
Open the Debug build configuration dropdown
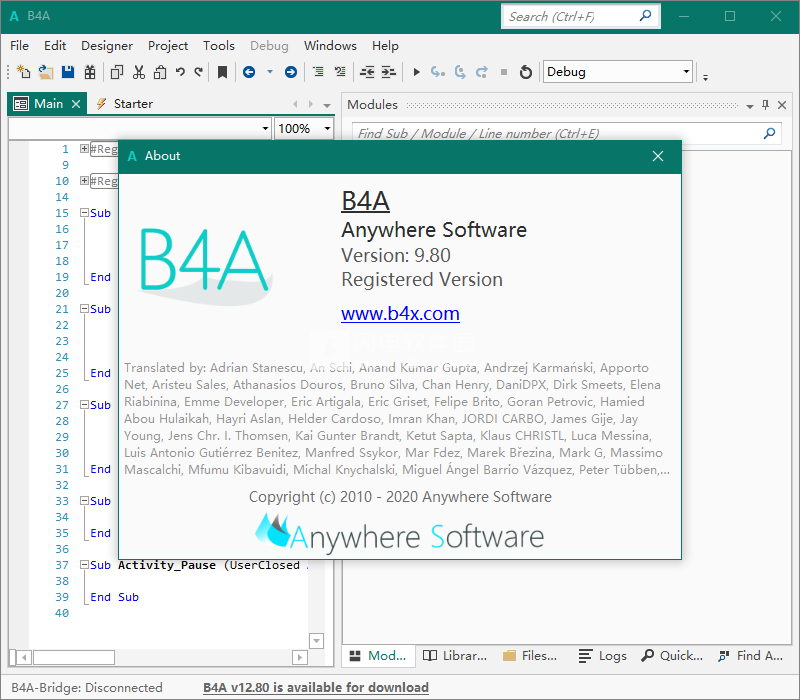tap(687, 72)
